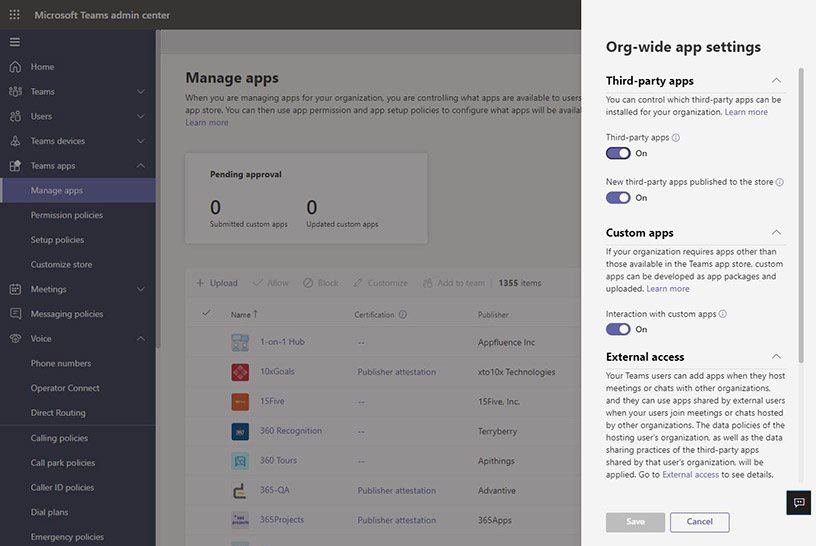
Task: Click the 360 Recognition app icon
Action: point(240,431)
